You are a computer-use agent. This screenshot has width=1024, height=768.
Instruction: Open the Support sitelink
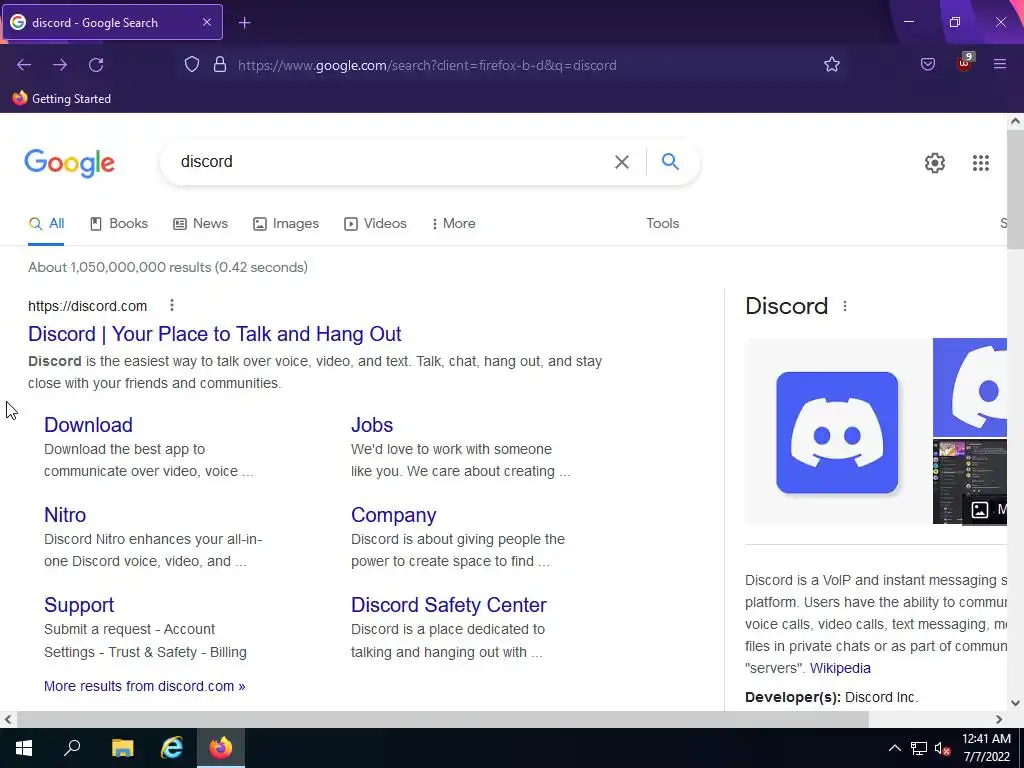tap(79, 605)
